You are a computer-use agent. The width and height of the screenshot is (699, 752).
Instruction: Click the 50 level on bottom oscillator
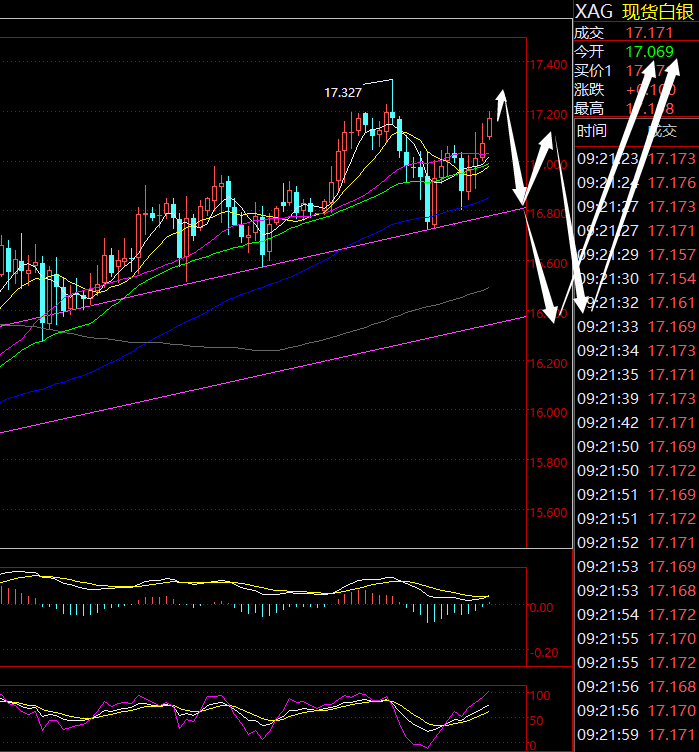(538, 720)
